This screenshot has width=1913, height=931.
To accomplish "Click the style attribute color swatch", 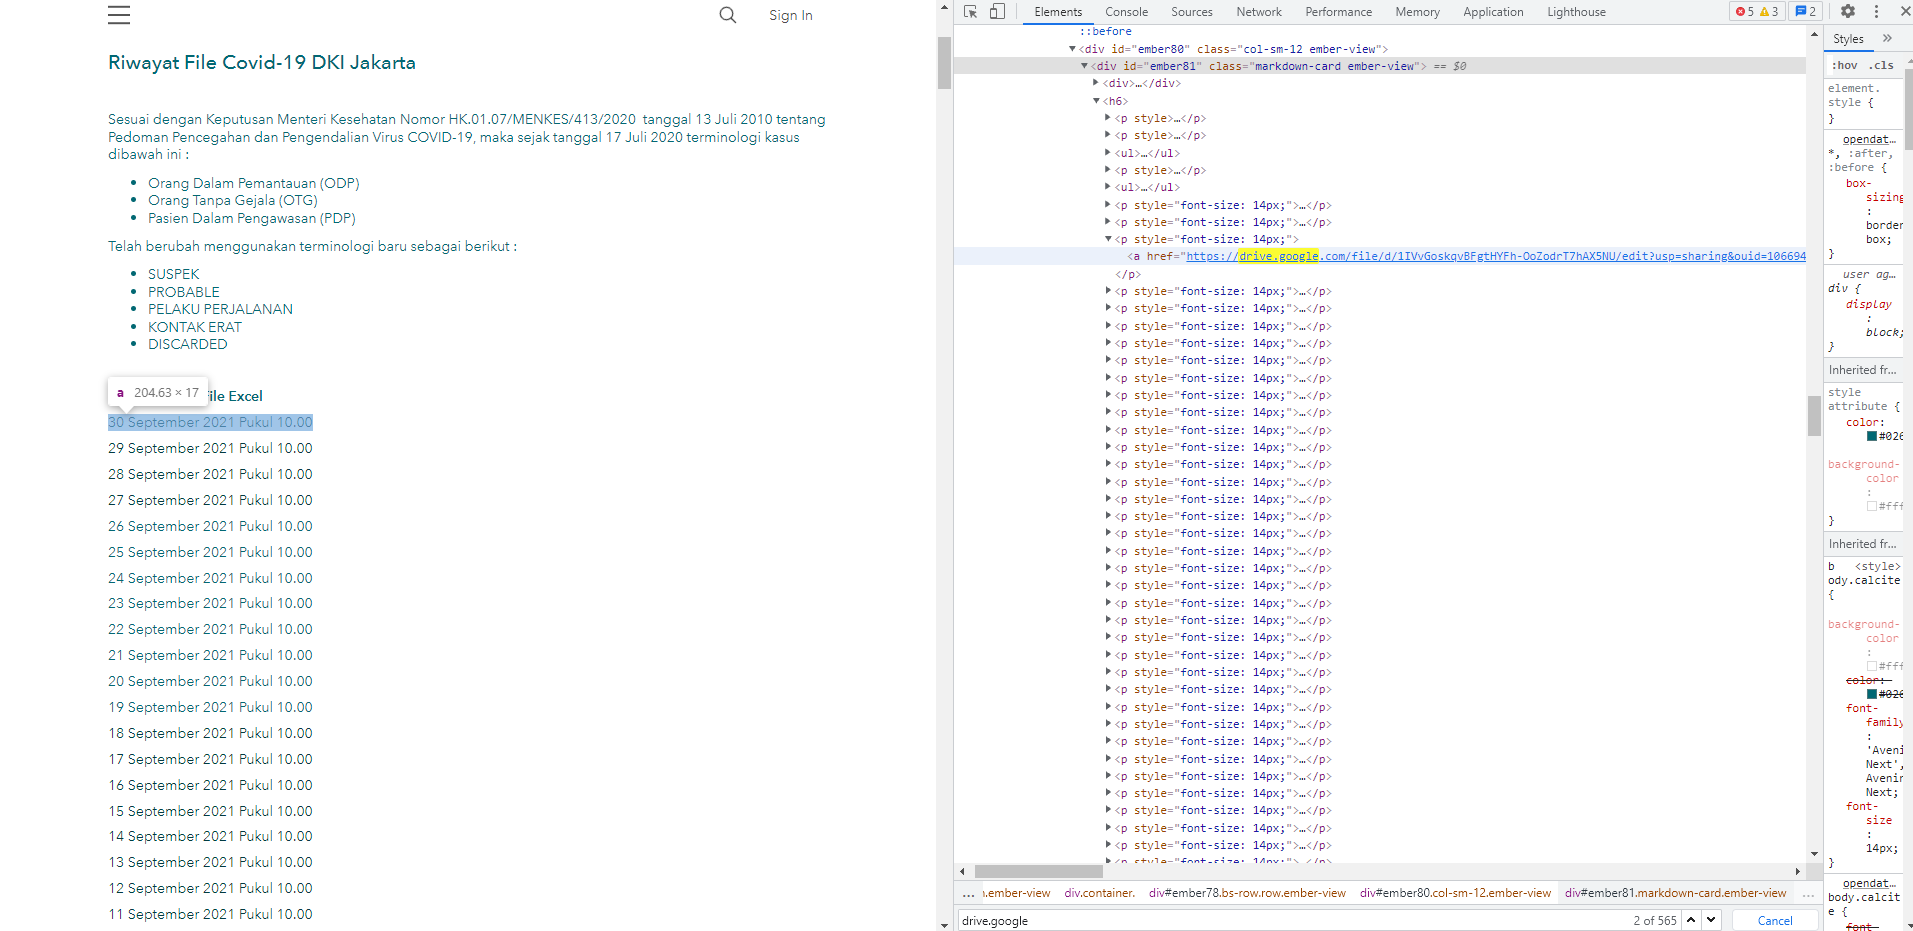I will [x=1872, y=436].
